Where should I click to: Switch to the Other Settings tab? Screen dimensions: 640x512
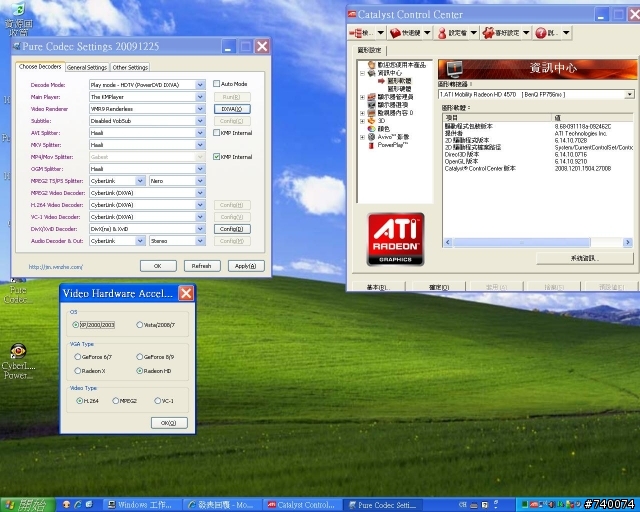(130, 67)
